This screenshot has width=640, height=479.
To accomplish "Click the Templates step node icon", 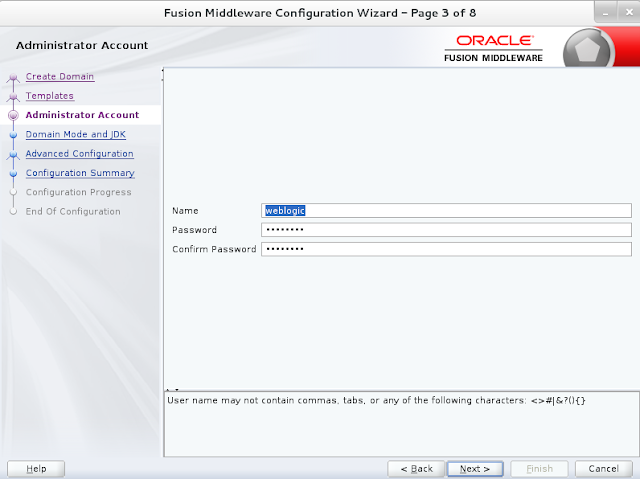I will point(13,97).
